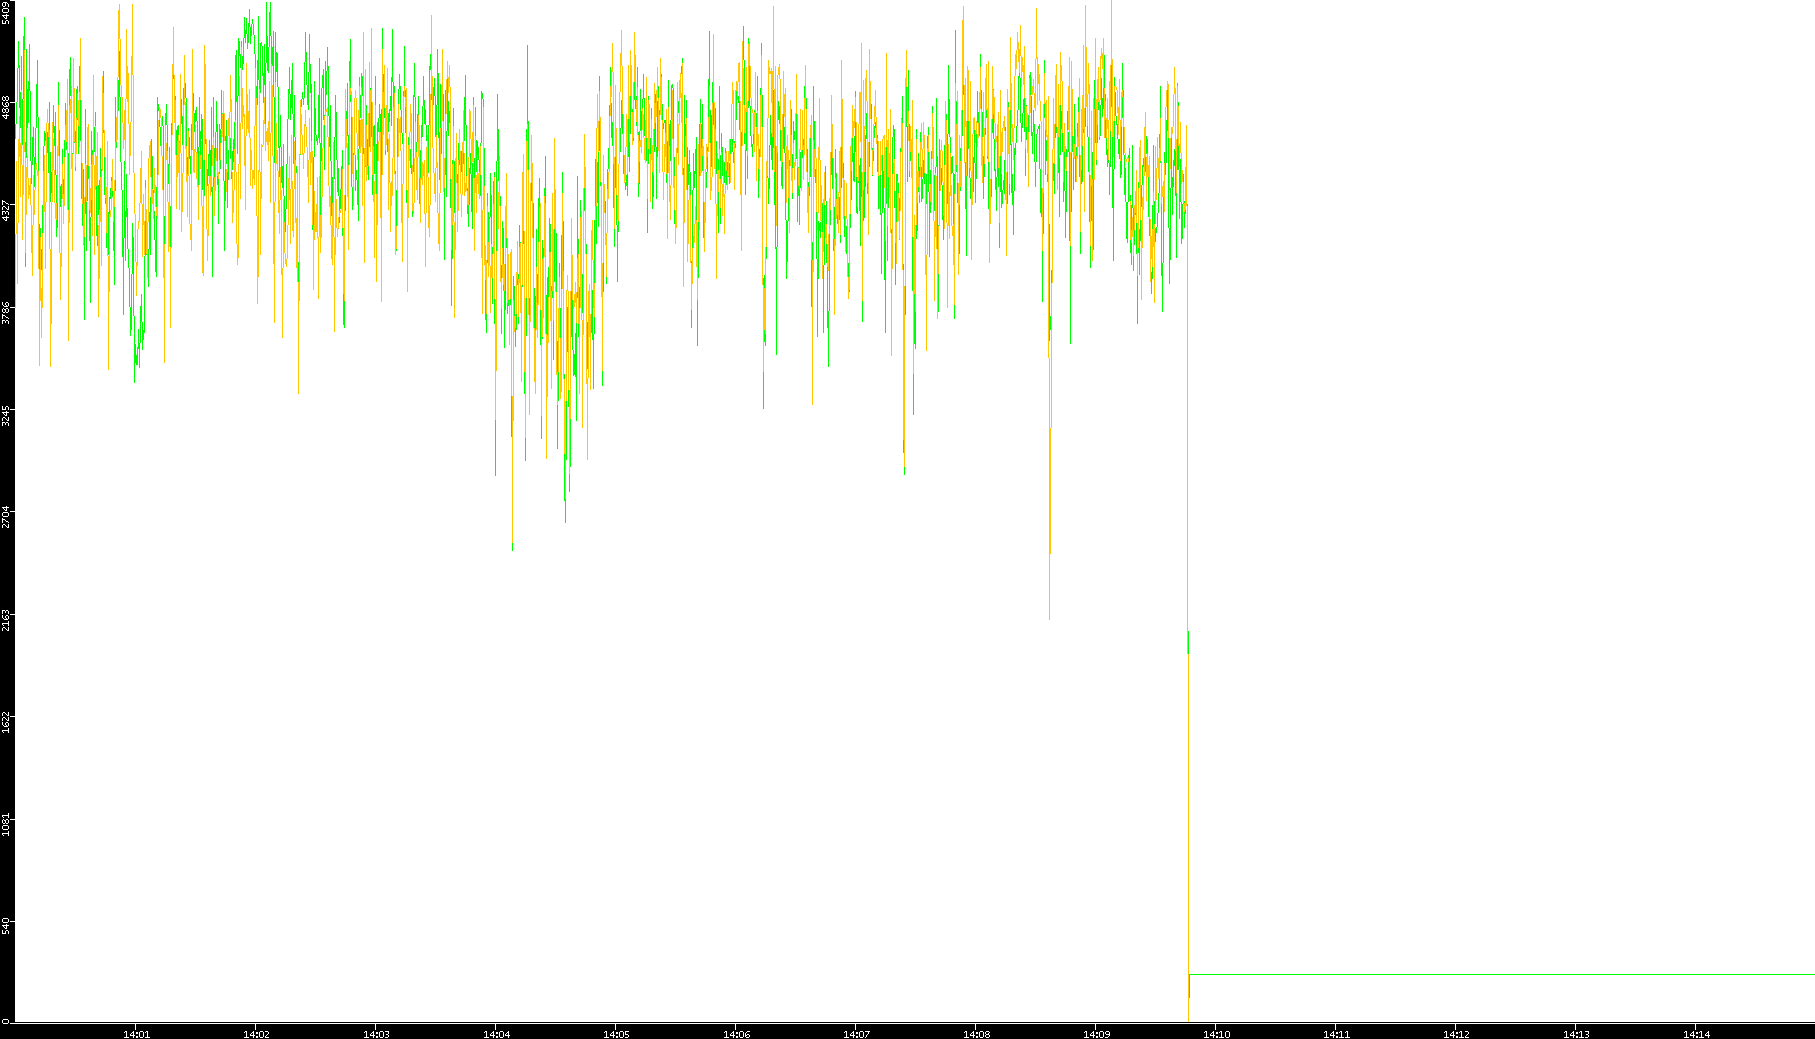Screen dimensions: 1815x1039
Task: Select the 1081 vertical axis label
Action: click(7, 825)
